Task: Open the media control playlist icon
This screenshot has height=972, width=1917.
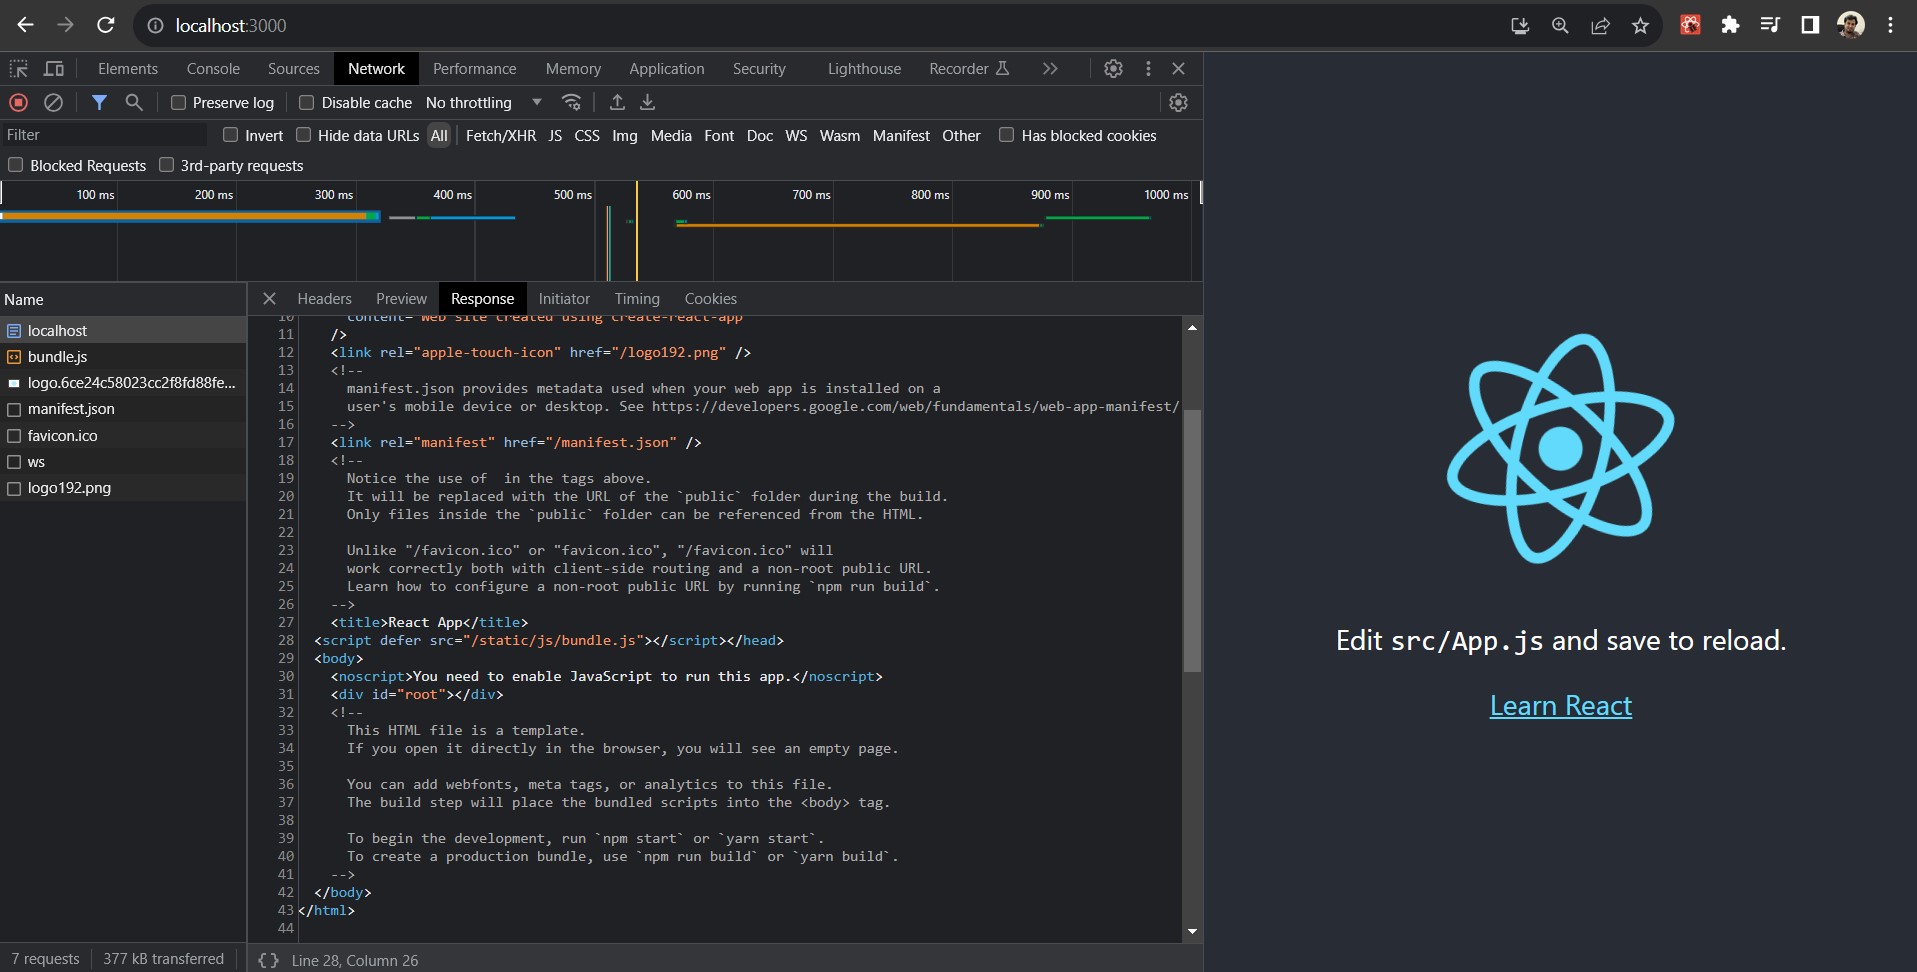Action: [x=1770, y=25]
